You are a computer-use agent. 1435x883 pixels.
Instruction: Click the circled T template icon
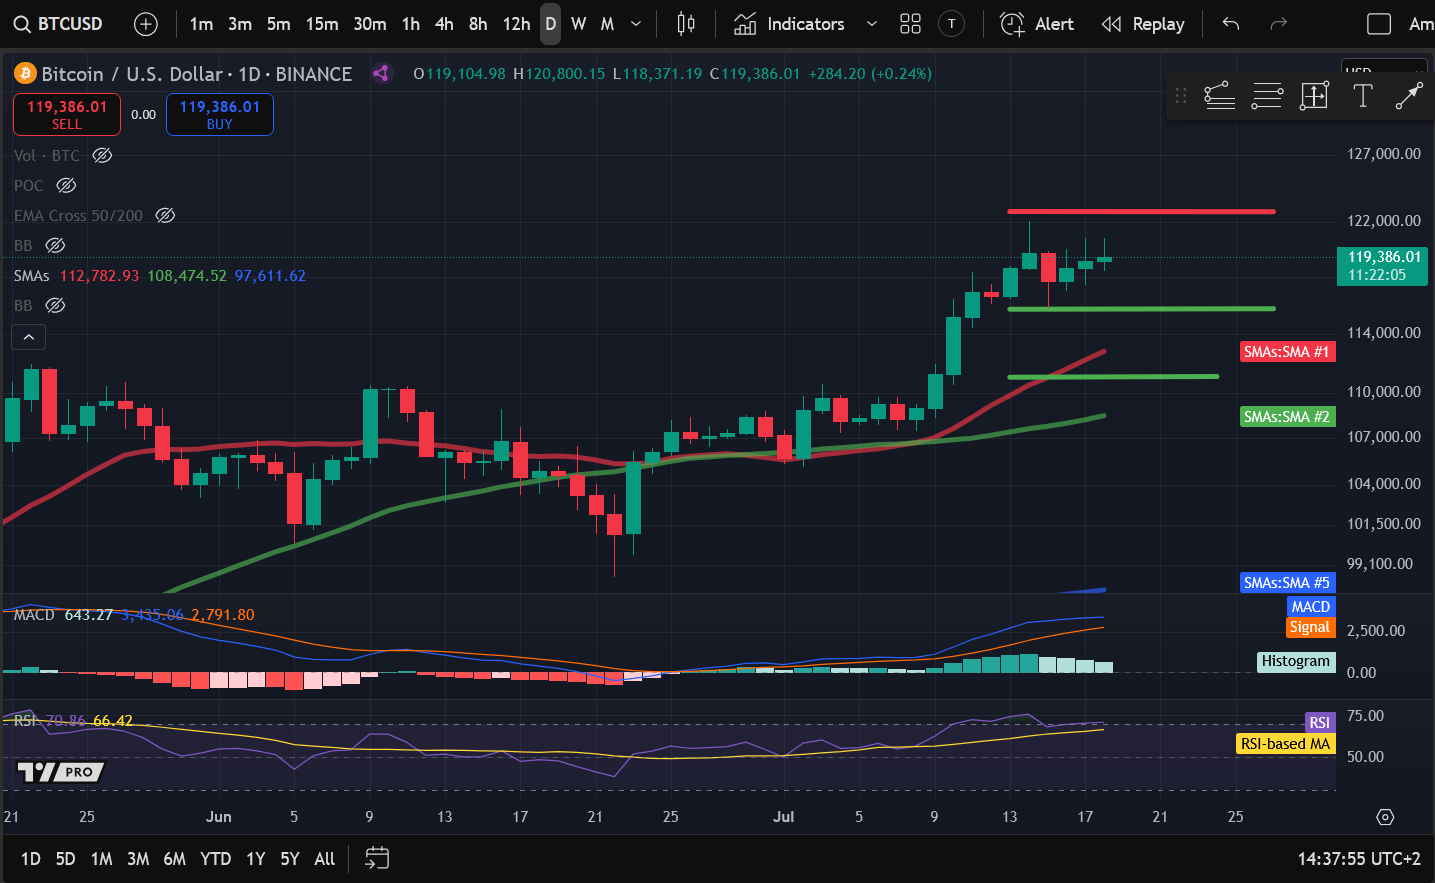(x=952, y=24)
